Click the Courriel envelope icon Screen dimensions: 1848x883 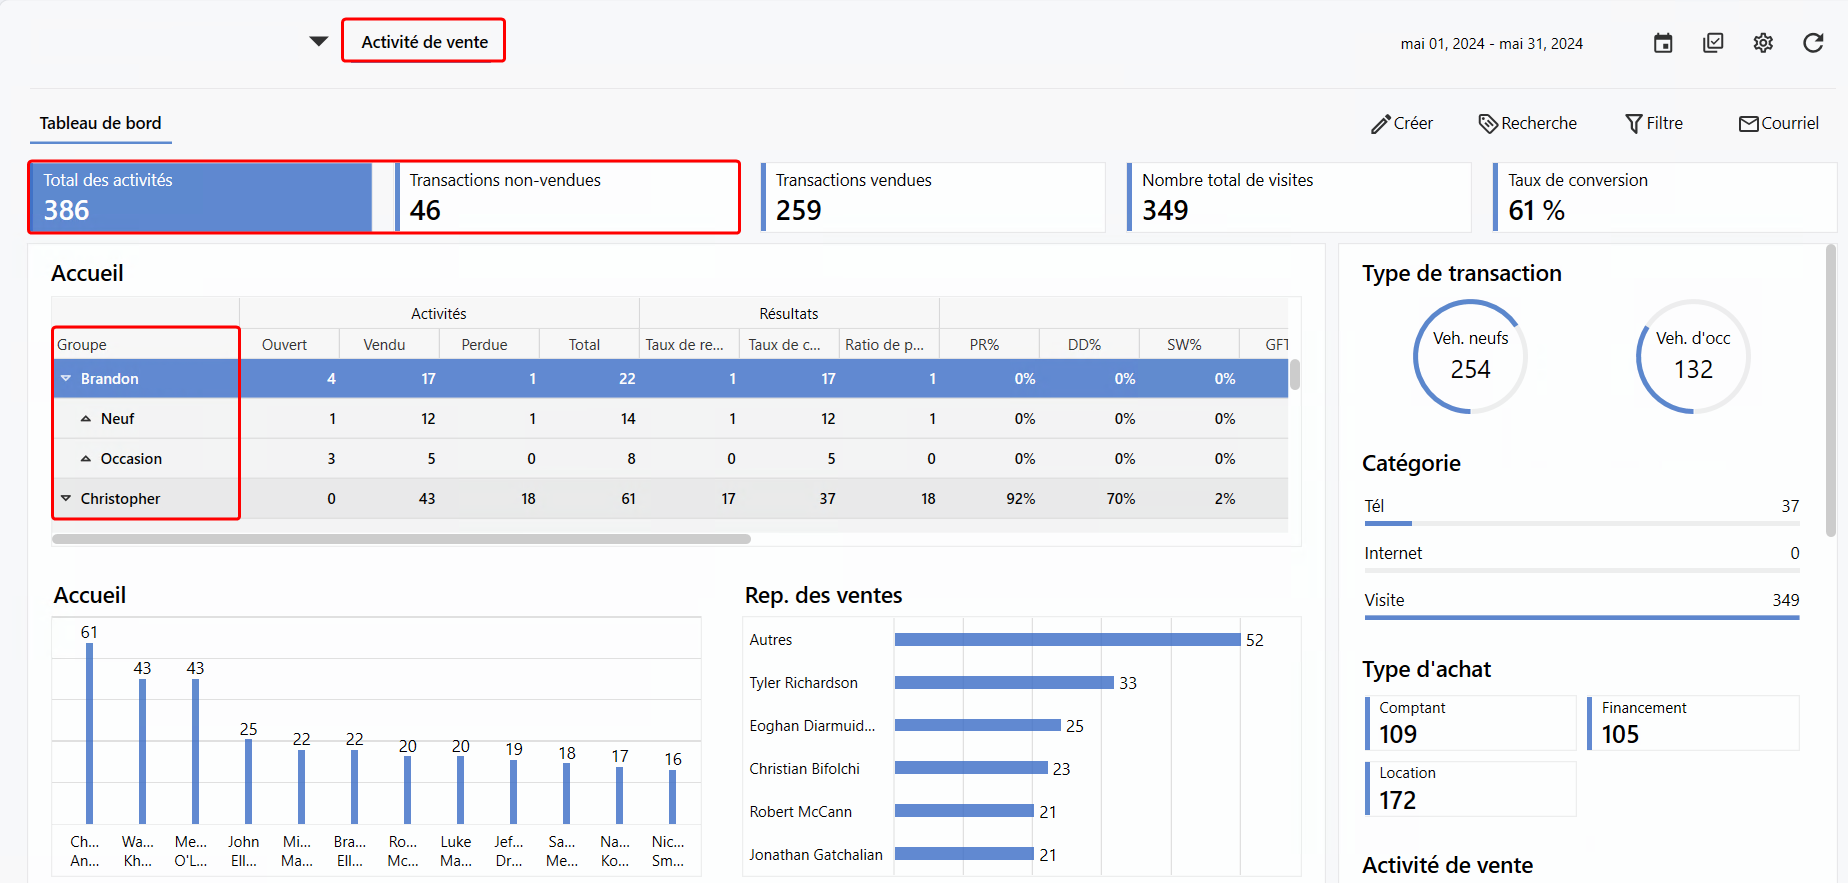(x=1749, y=124)
